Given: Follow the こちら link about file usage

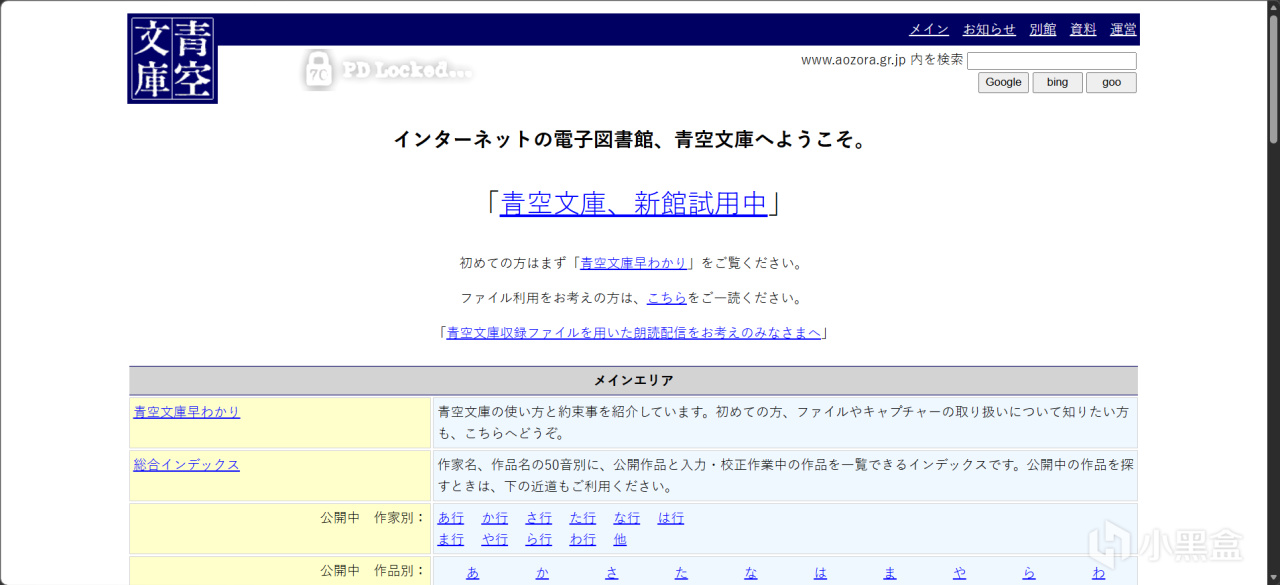Looking at the screenshot, I should (x=667, y=298).
